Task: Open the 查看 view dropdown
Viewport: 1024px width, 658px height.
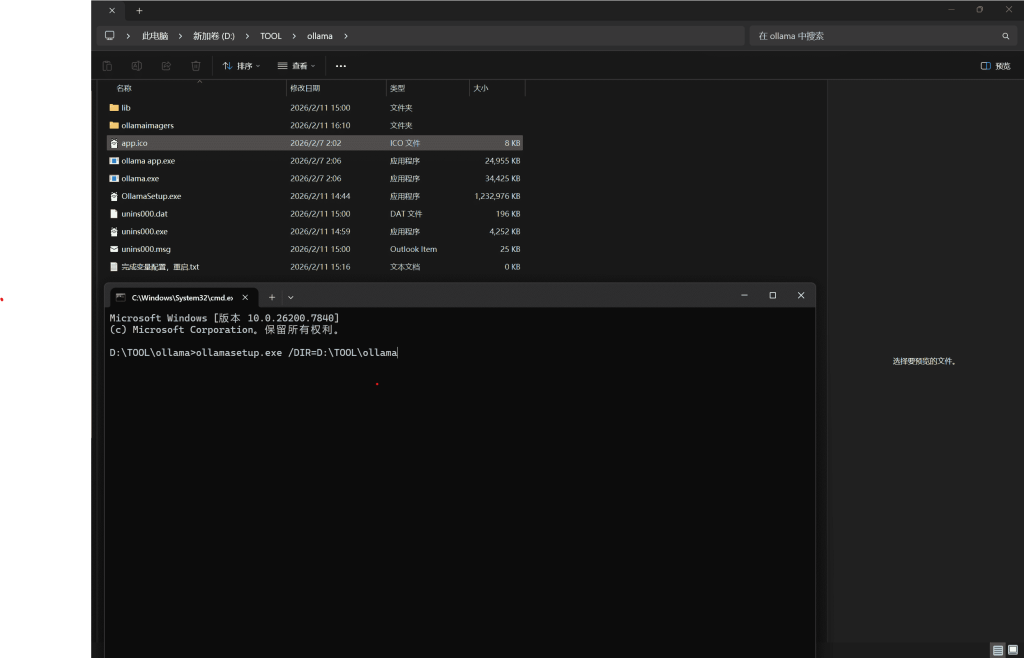Action: [297, 66]
